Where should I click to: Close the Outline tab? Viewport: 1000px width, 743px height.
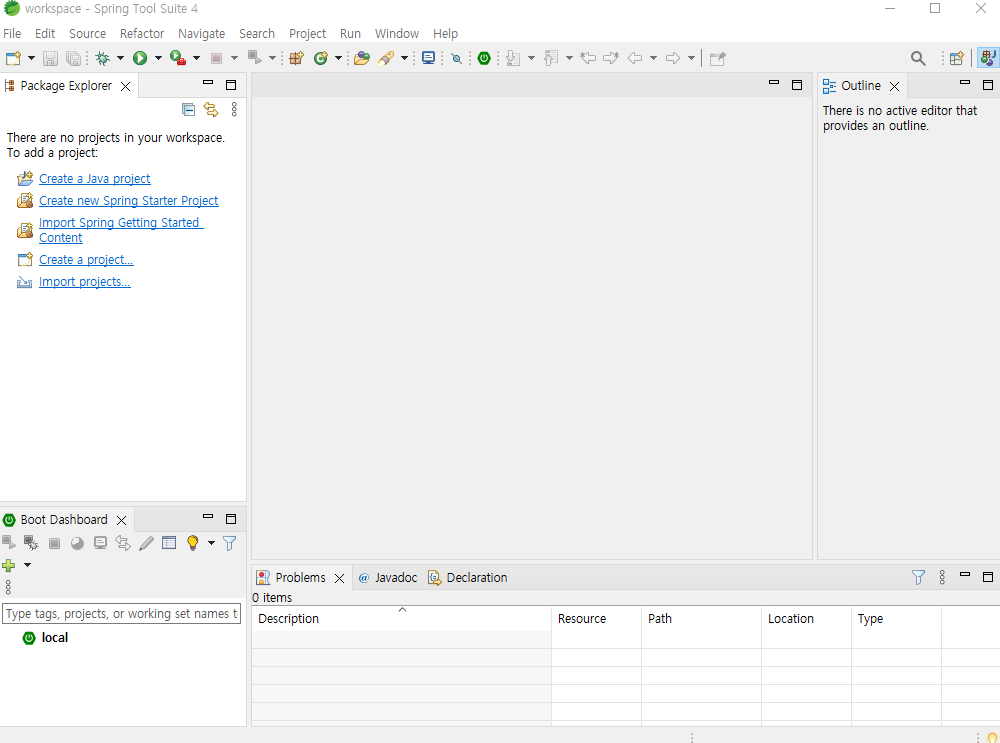(x=894, y=86)
